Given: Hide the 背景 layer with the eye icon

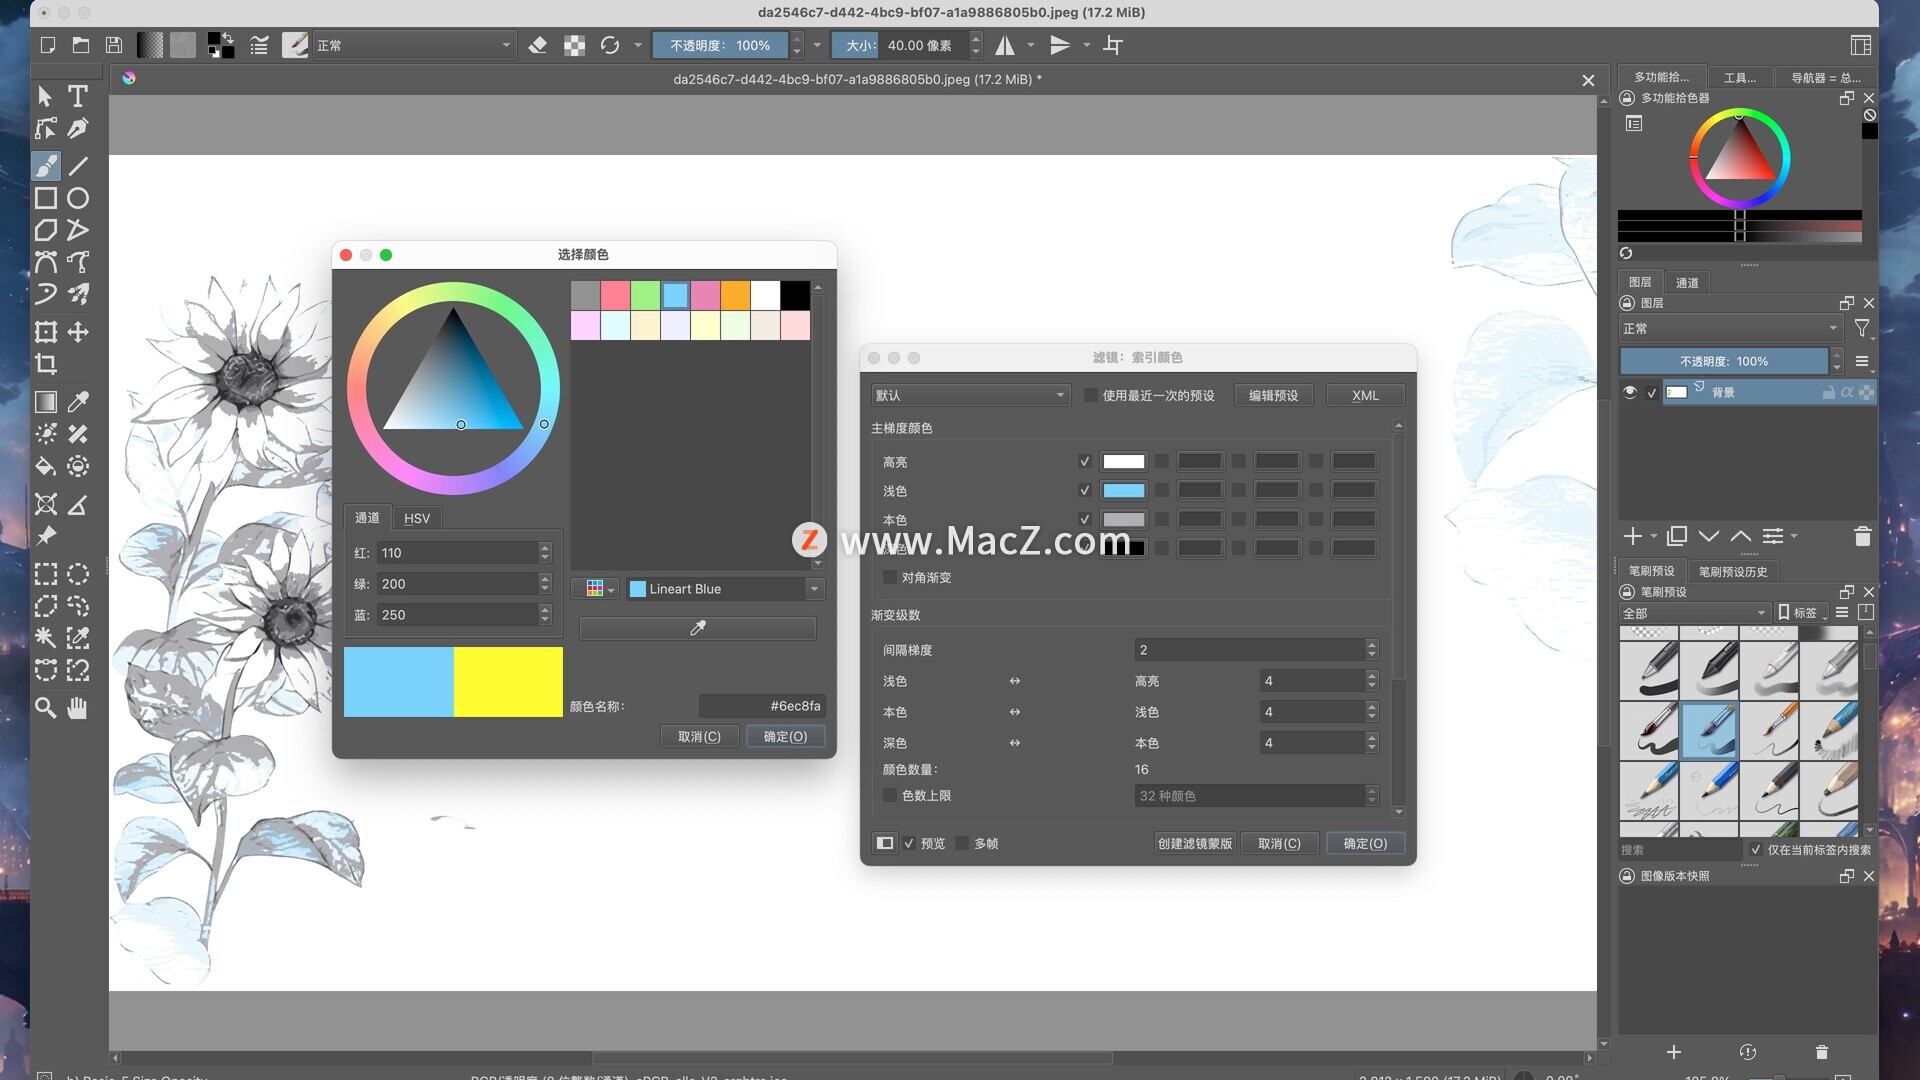Looking at the screenshot, I should tap(1630, 392).
